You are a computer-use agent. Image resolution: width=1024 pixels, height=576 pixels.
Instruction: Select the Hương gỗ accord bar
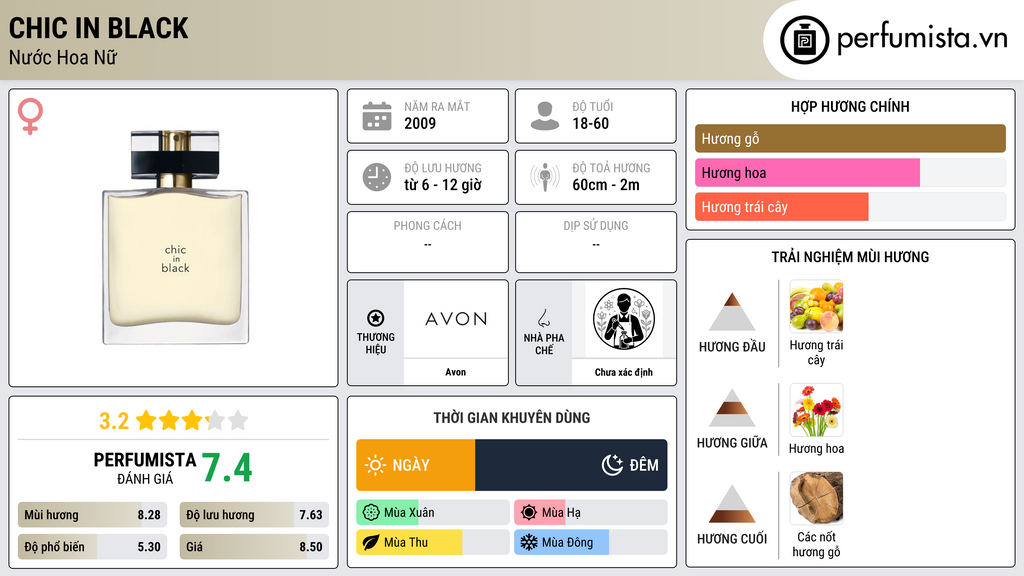click(850, 138)
